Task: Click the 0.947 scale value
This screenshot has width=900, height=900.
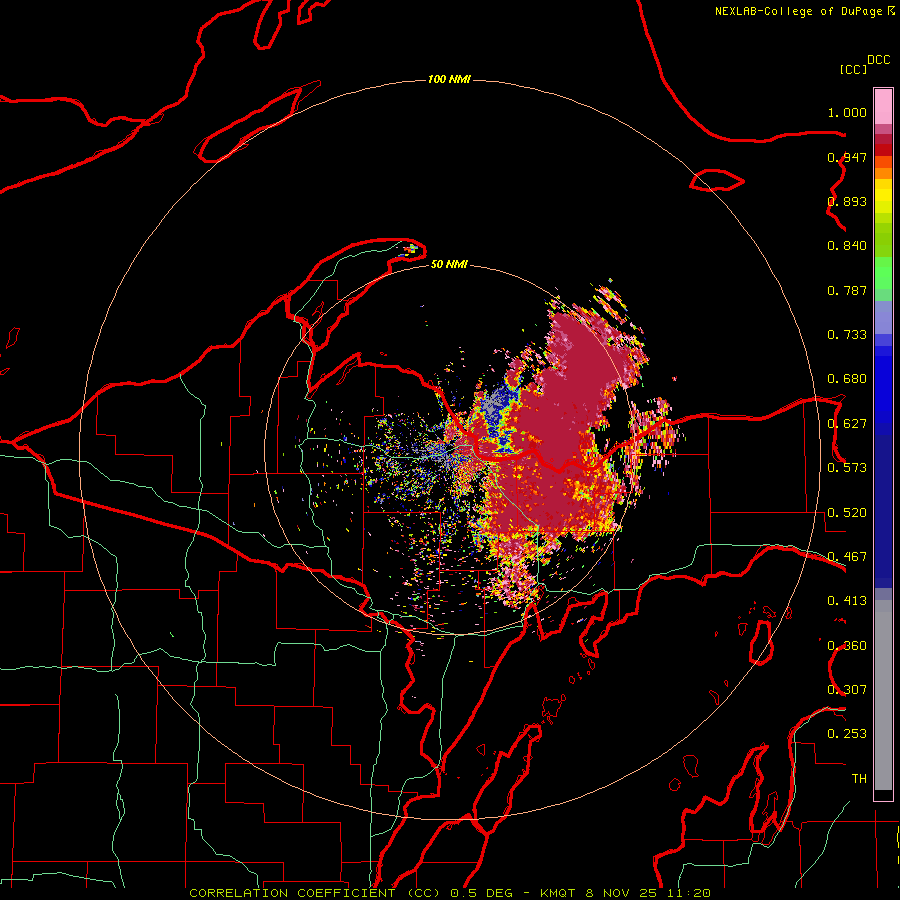Action: pyautogui.click(x=847, y=157)
